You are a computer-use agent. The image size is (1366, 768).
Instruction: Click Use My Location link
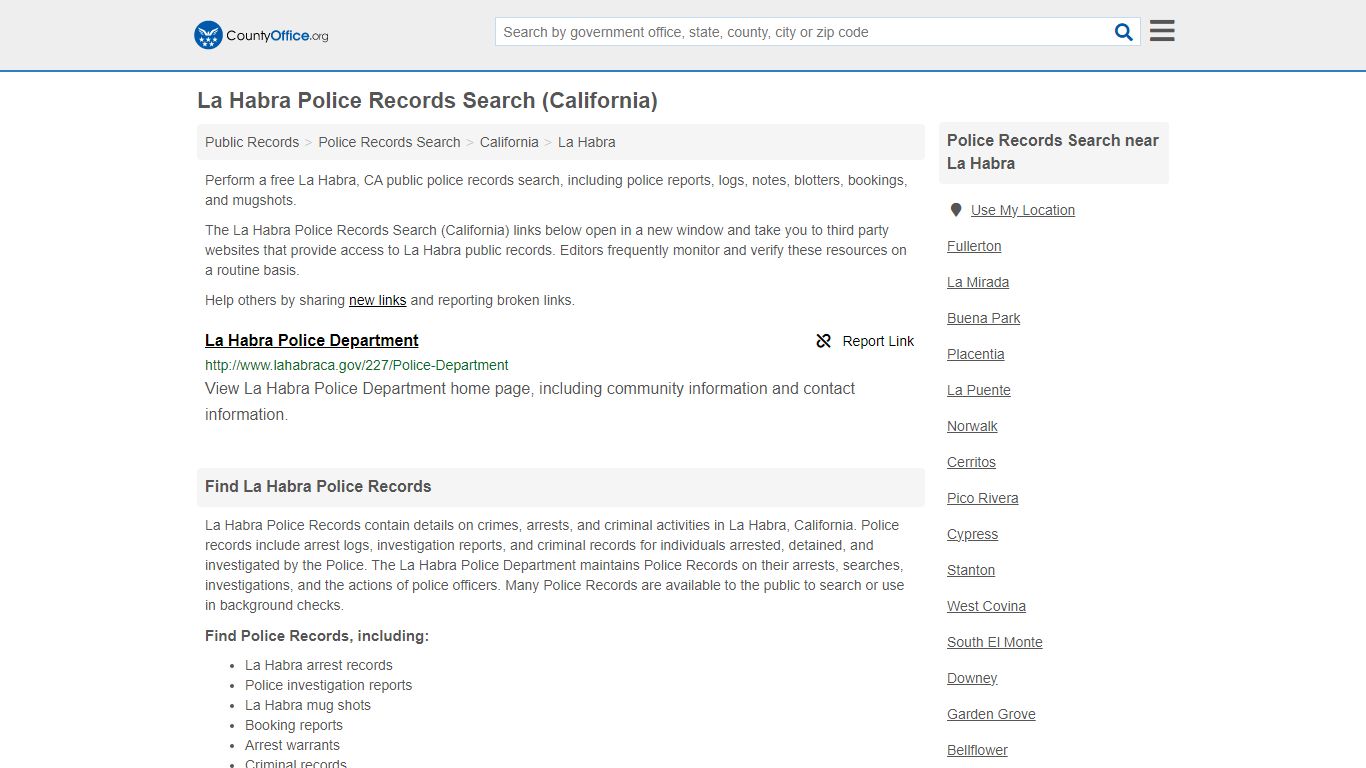pos(1023,210)
